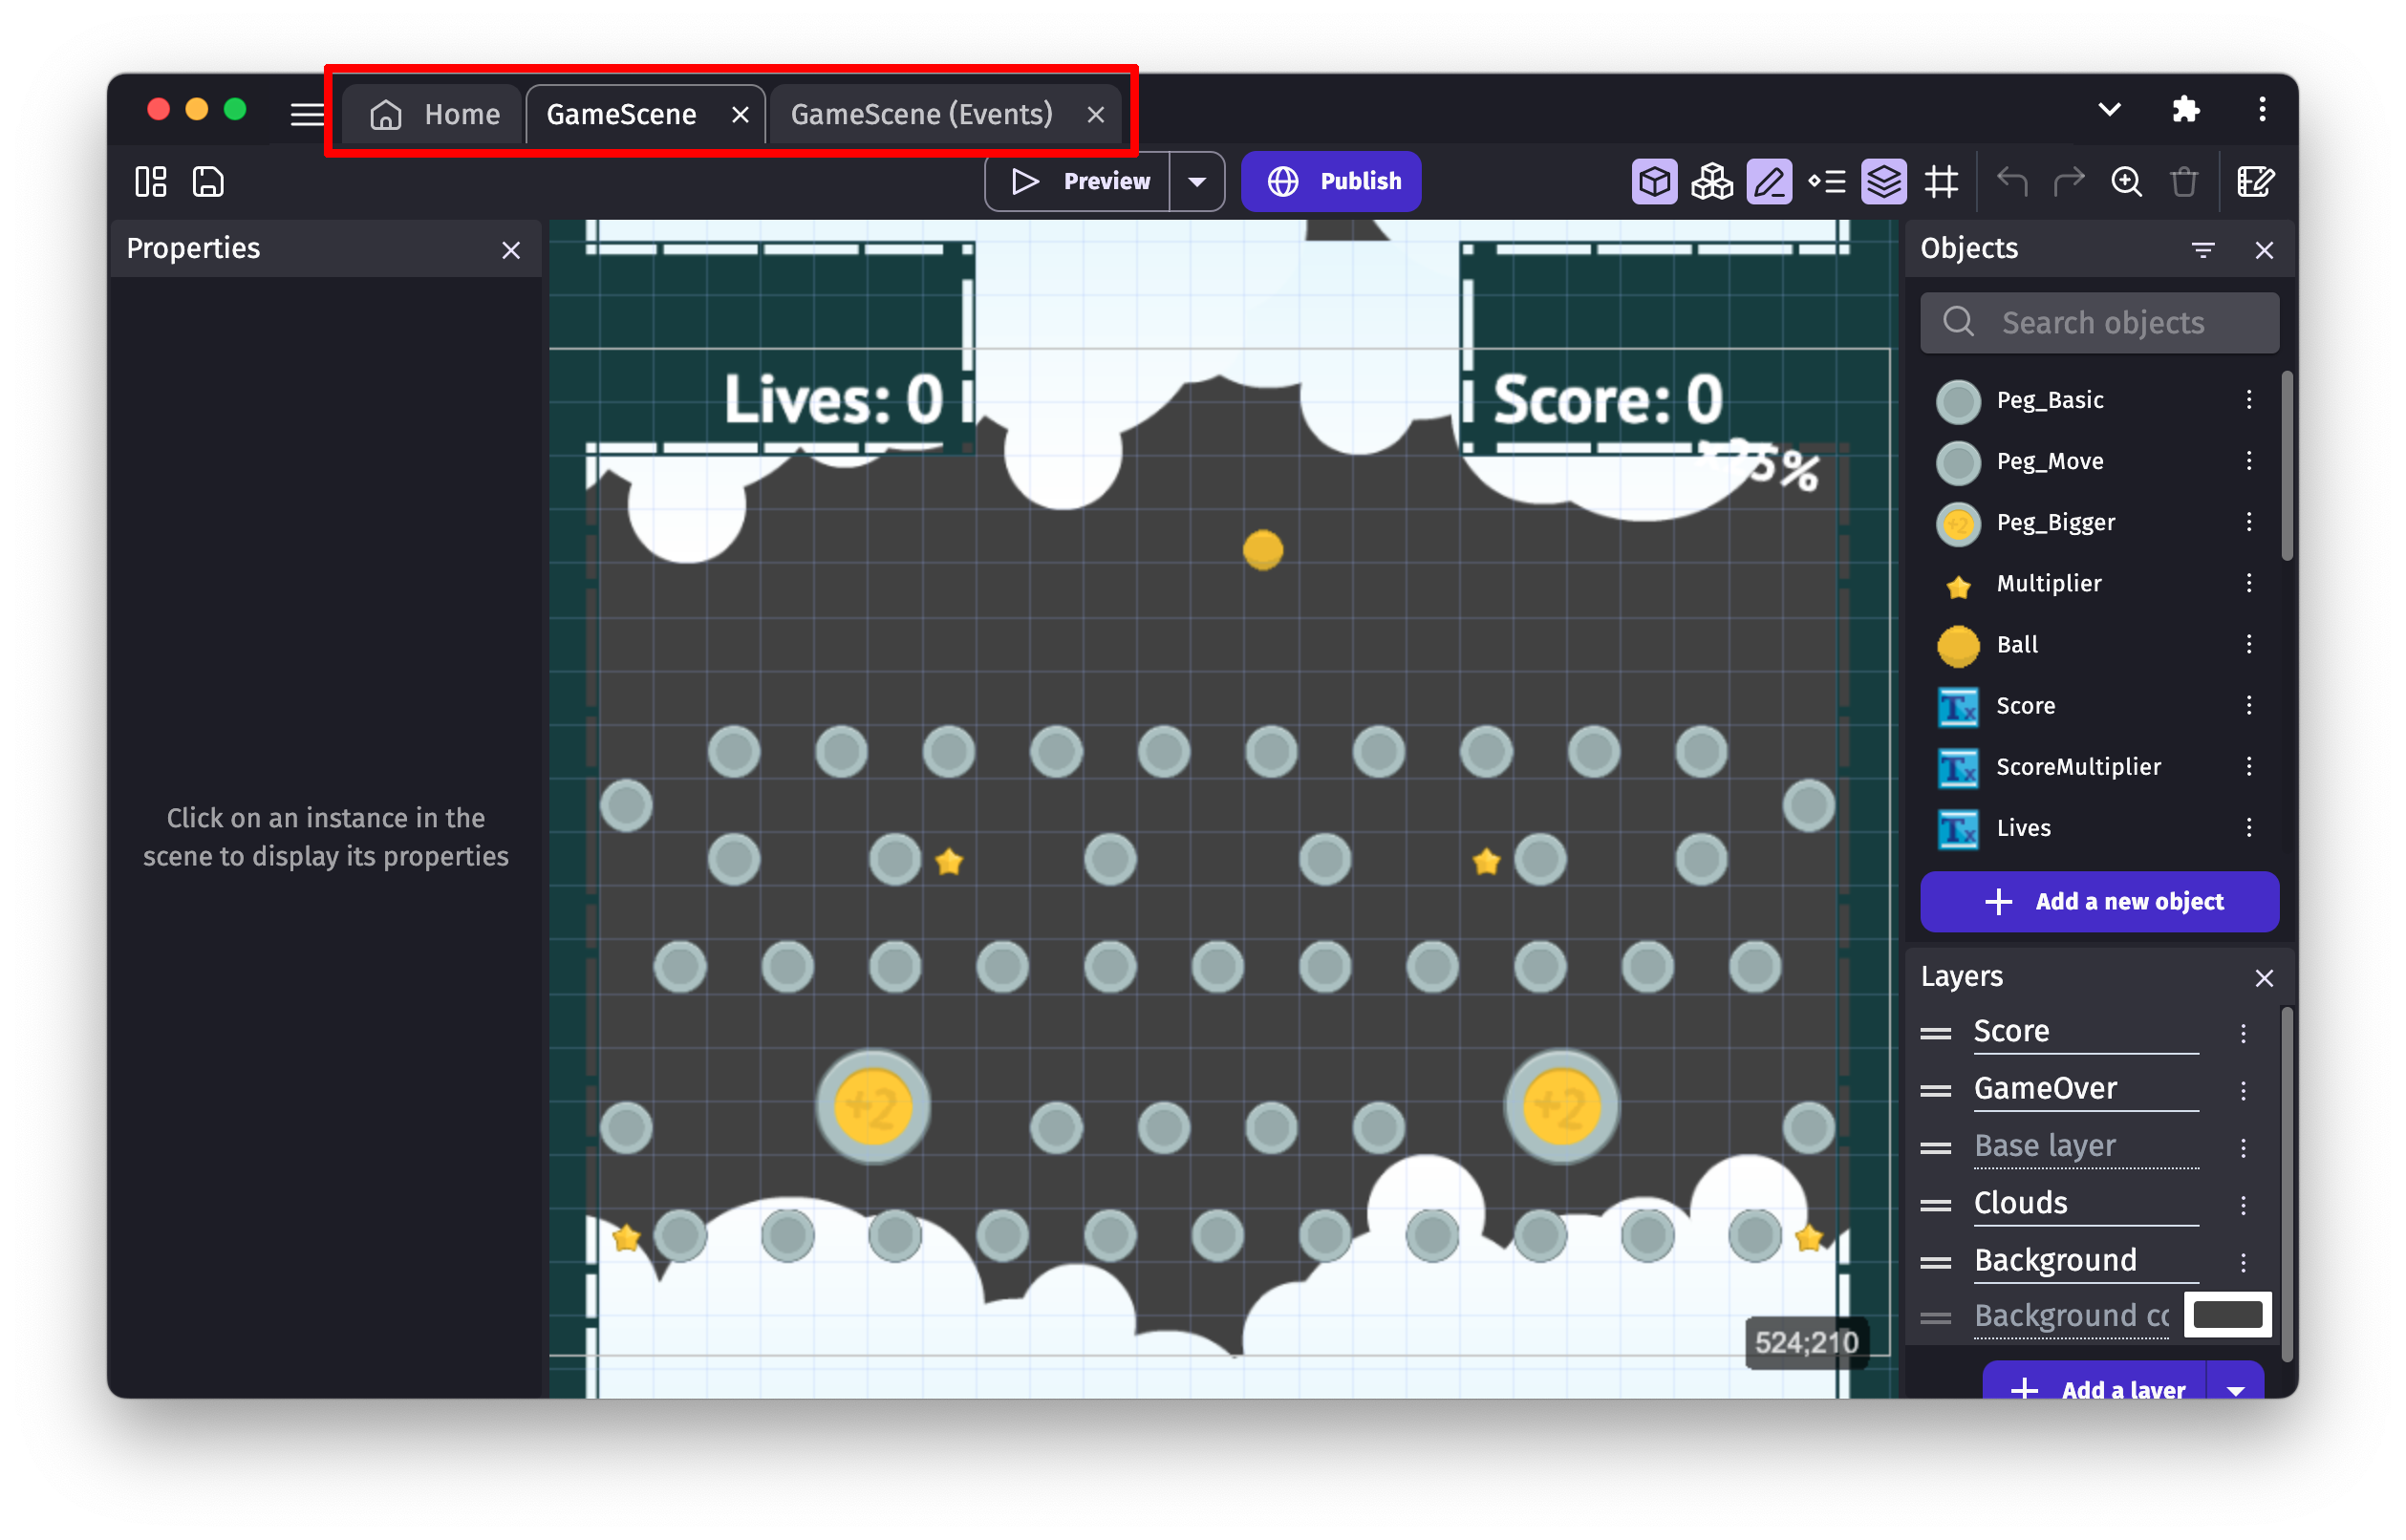Click Add a new object button
This screenshot has height=1540, width=2406.
[x=2099, y=902]
